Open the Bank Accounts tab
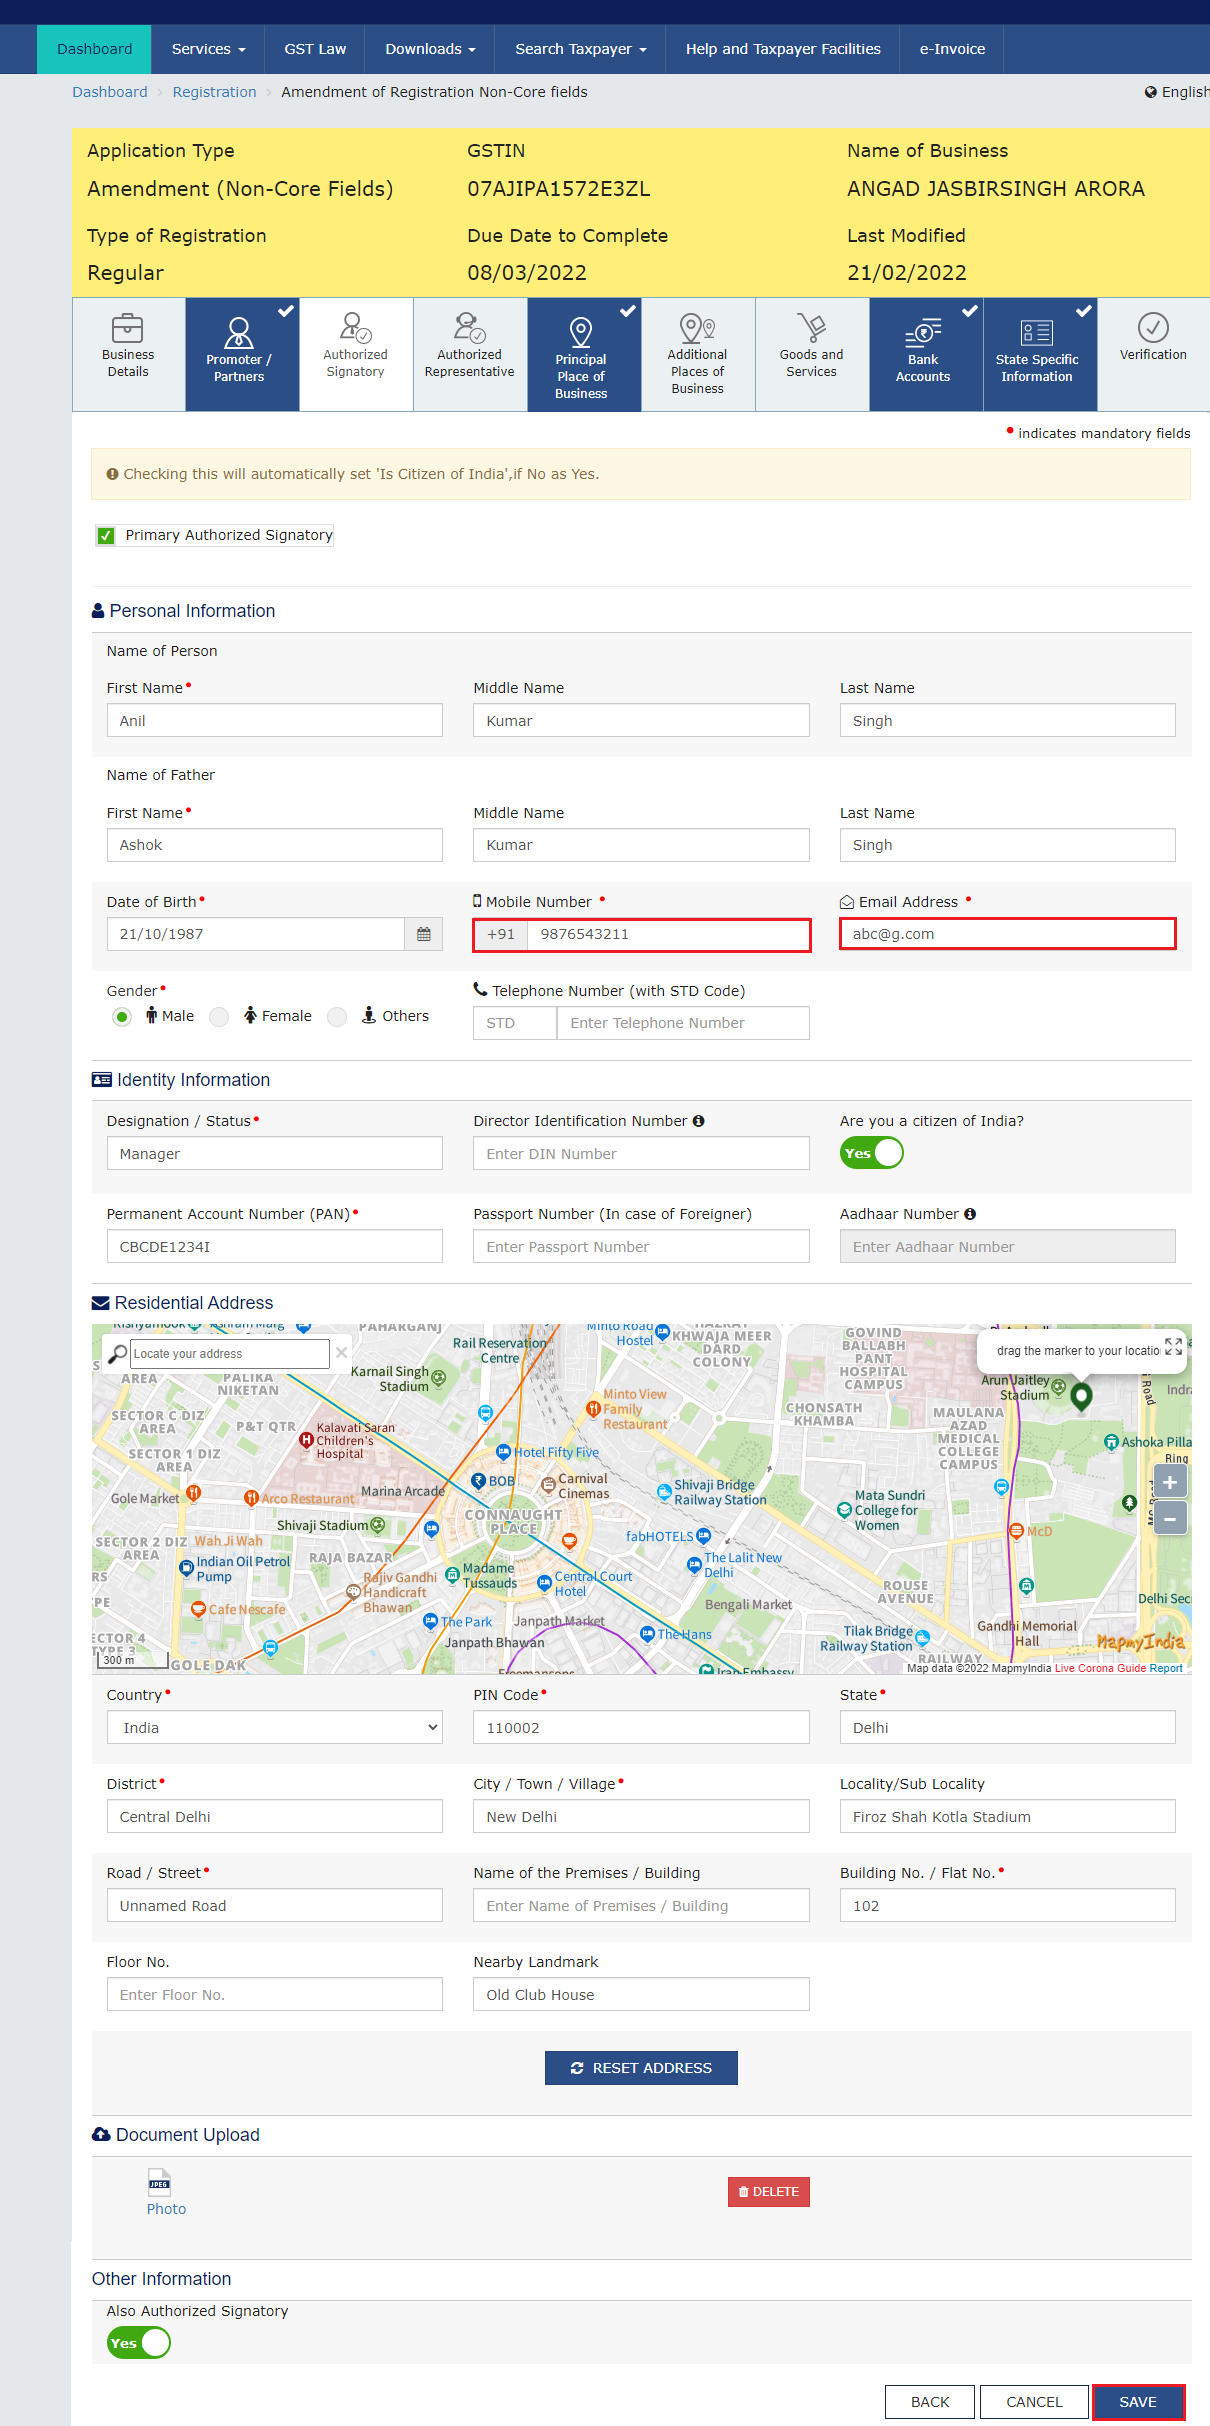 coord(925,354)
